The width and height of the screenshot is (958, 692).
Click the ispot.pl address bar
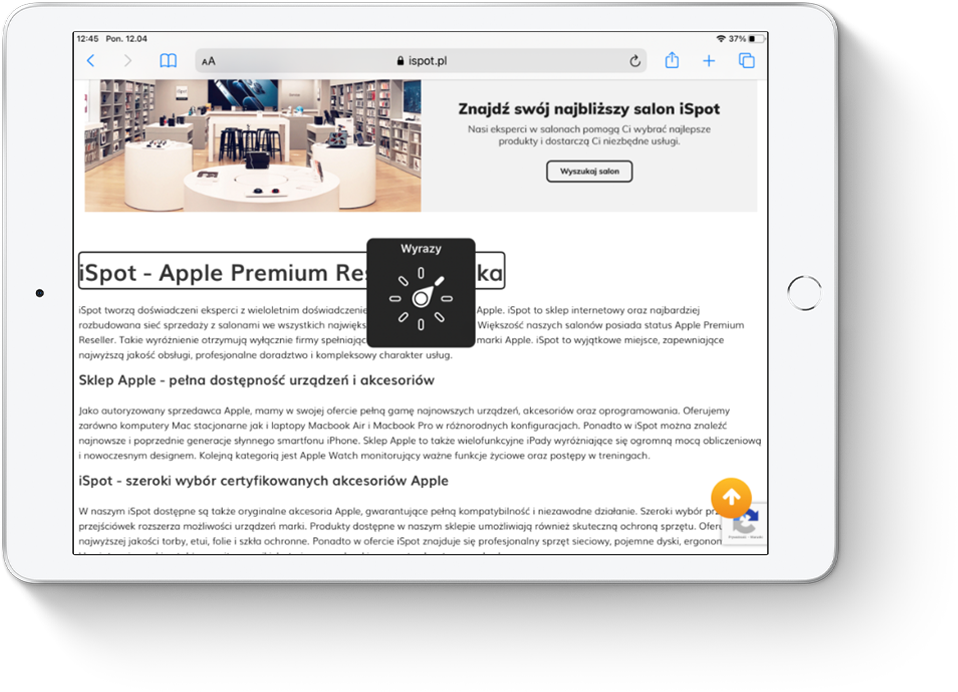pyautogui.click(x=421, y=61)
